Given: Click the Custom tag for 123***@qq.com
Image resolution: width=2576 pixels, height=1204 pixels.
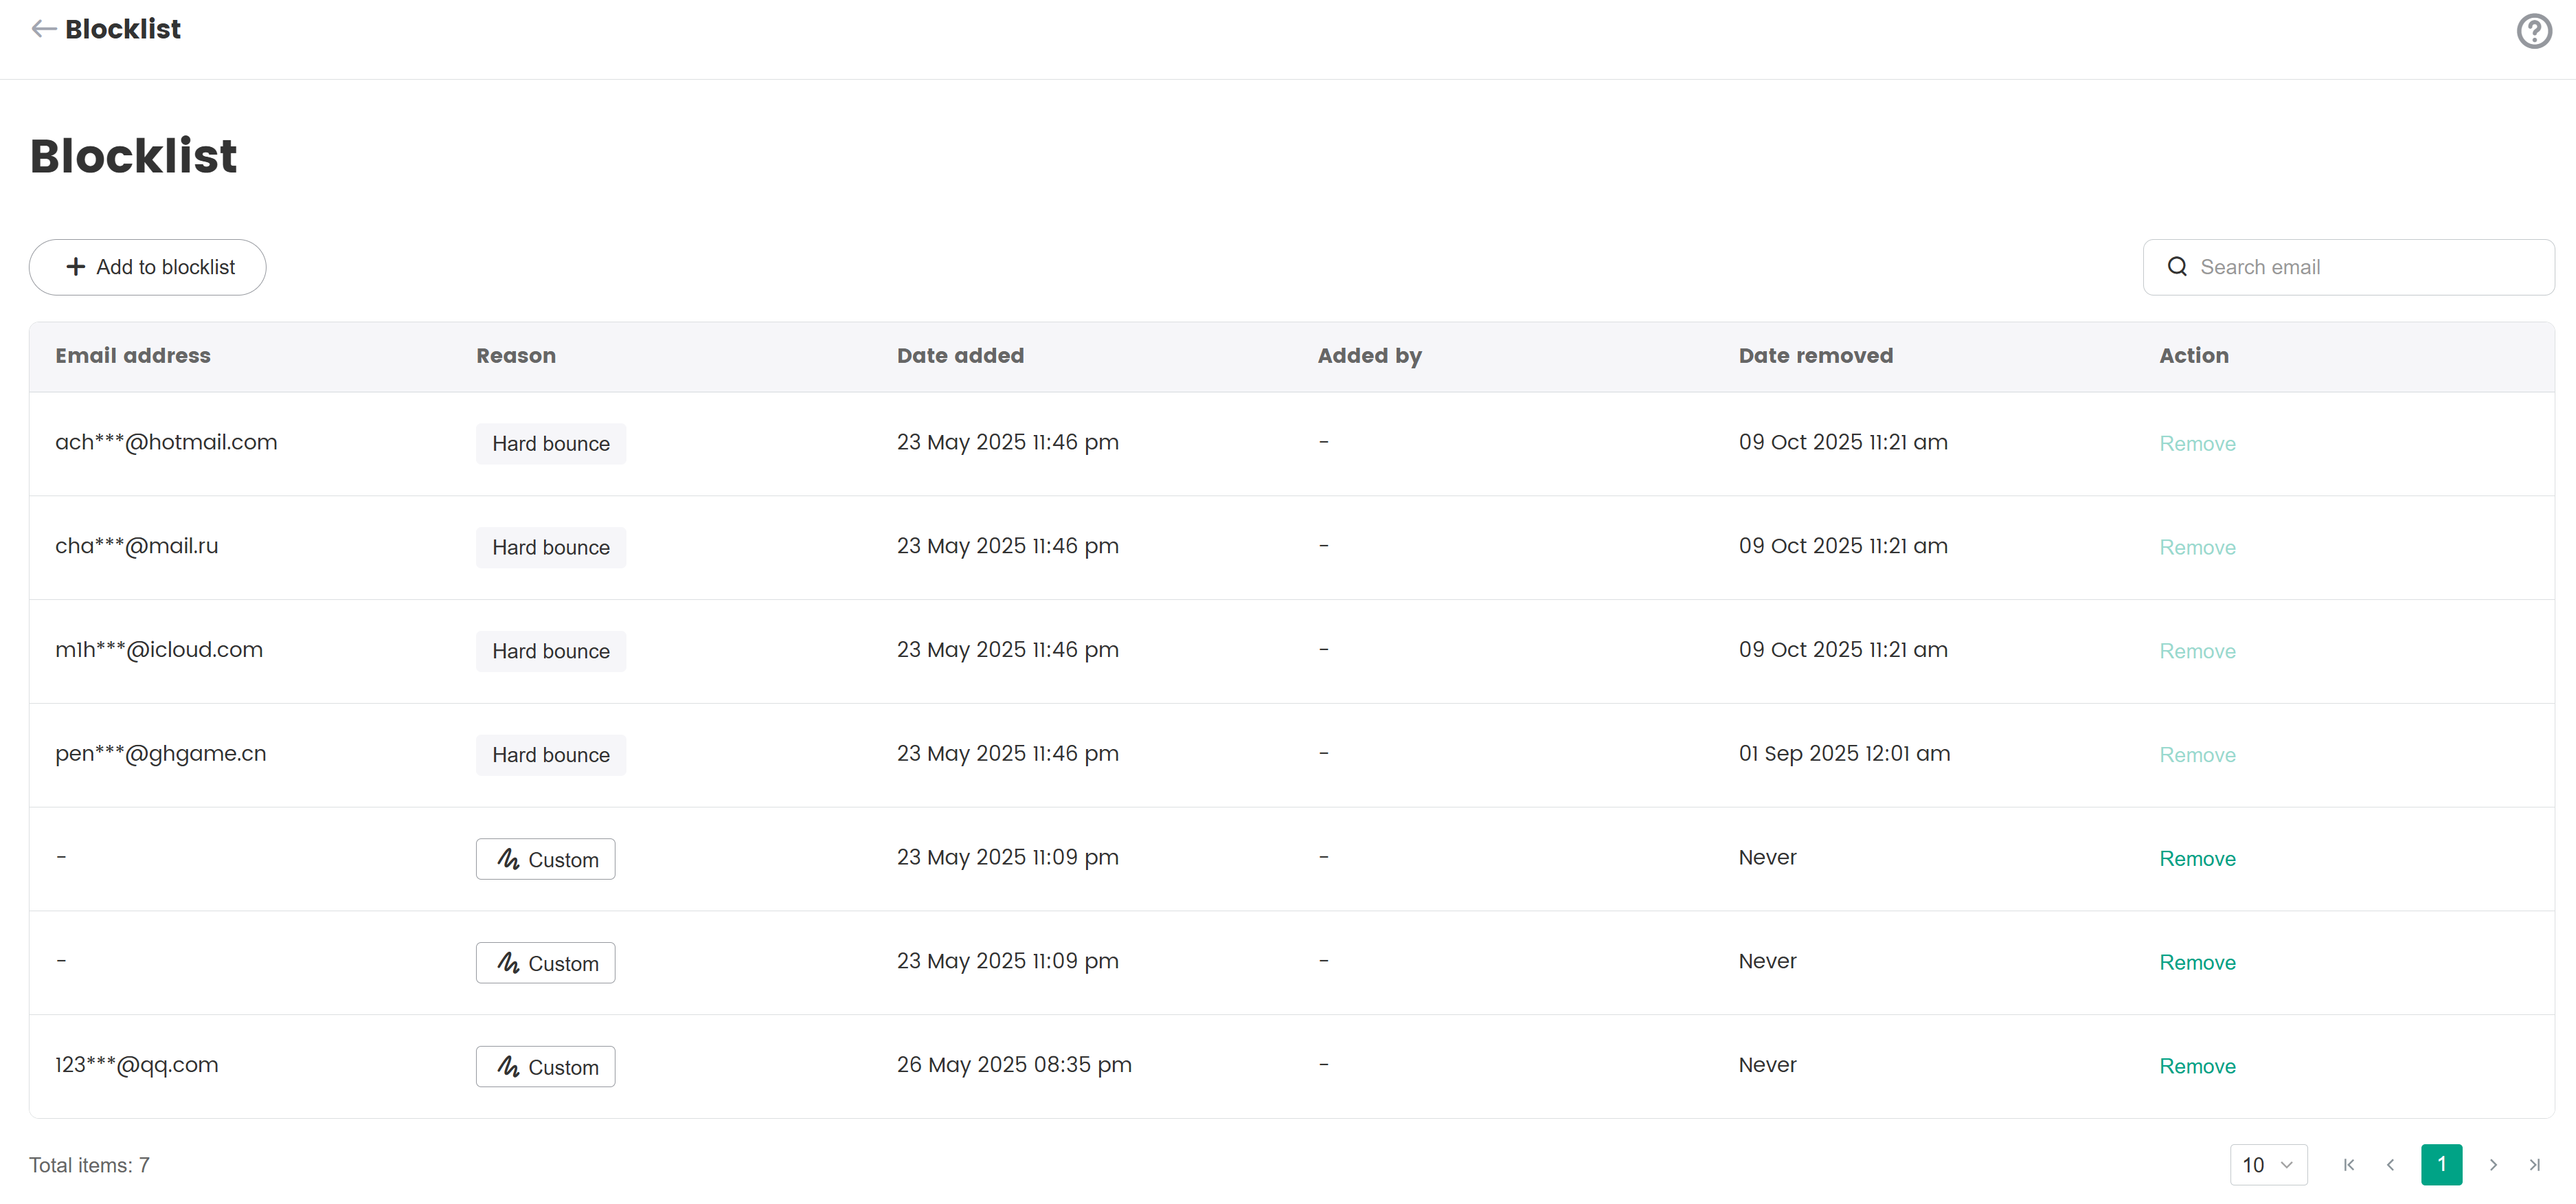Looking at the screenshot, I should (545, 1067).
